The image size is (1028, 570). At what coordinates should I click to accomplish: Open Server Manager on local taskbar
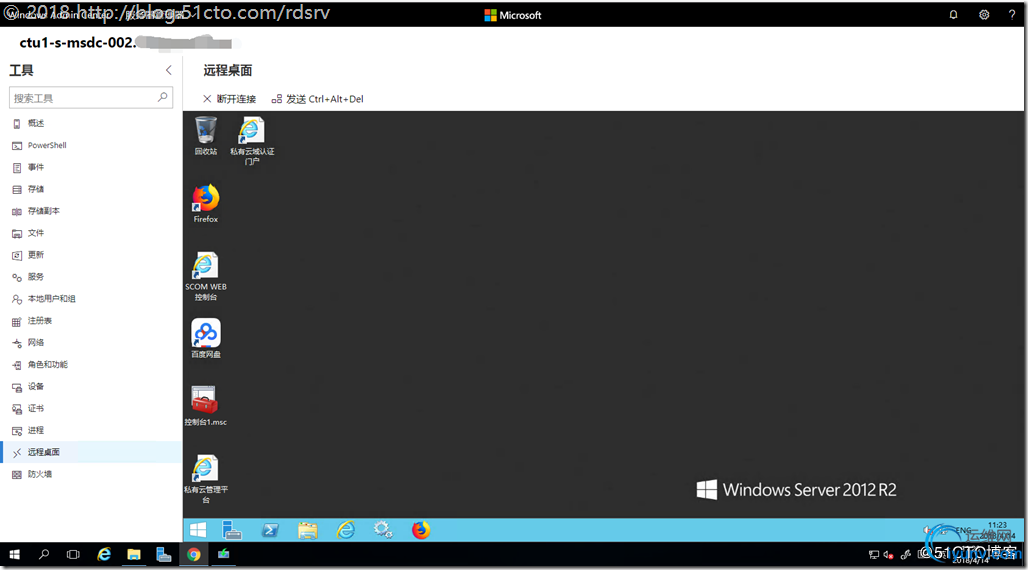163,555
